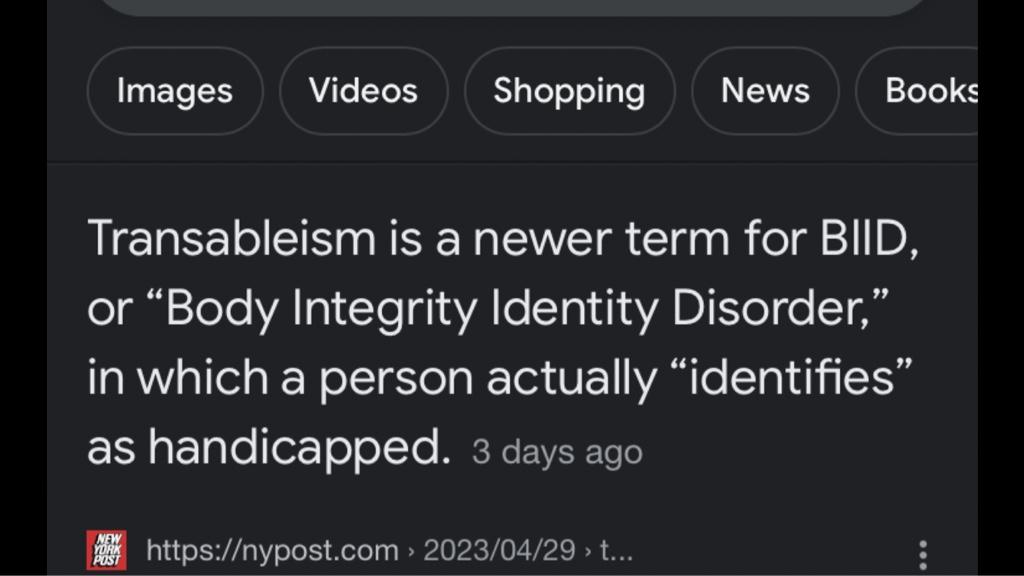This screenshot has width=1024, height=576.
Task: Open the three-dot more options menu
Action: [923, 554]
